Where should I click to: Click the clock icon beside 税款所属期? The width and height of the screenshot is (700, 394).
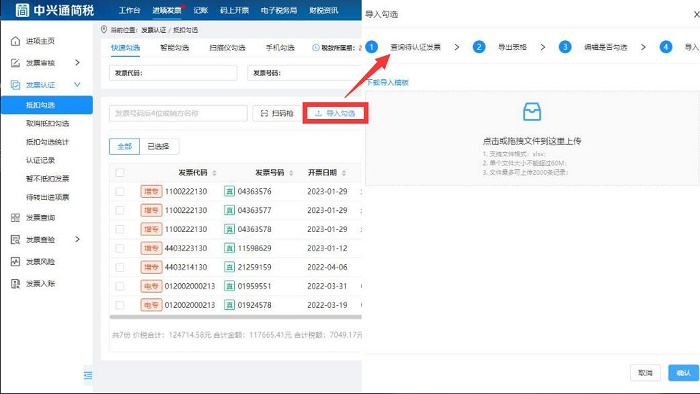point(316,47)
